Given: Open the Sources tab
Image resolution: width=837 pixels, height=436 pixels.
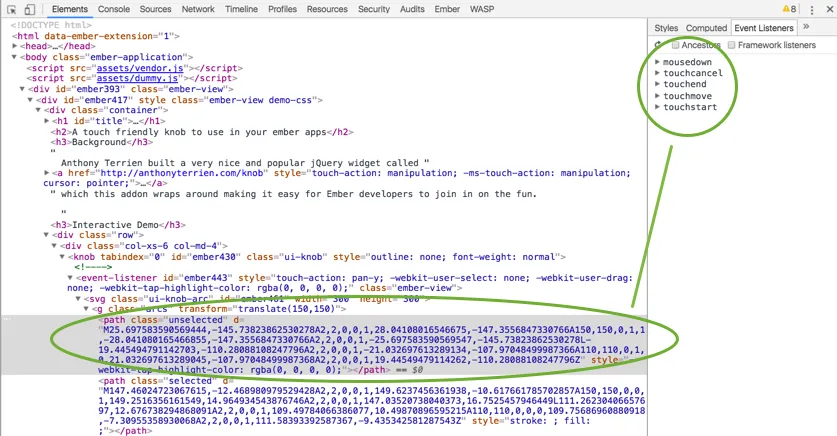Looking at the screenshot, I should [155, 9].
